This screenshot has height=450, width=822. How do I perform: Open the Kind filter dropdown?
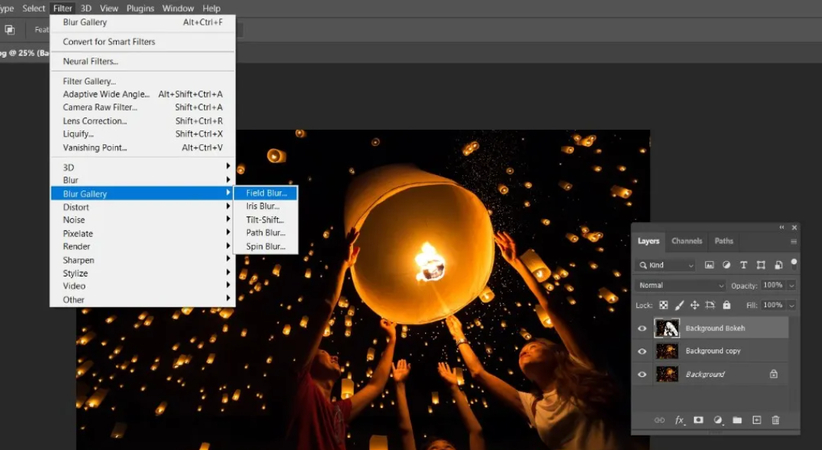pos(666,265)
